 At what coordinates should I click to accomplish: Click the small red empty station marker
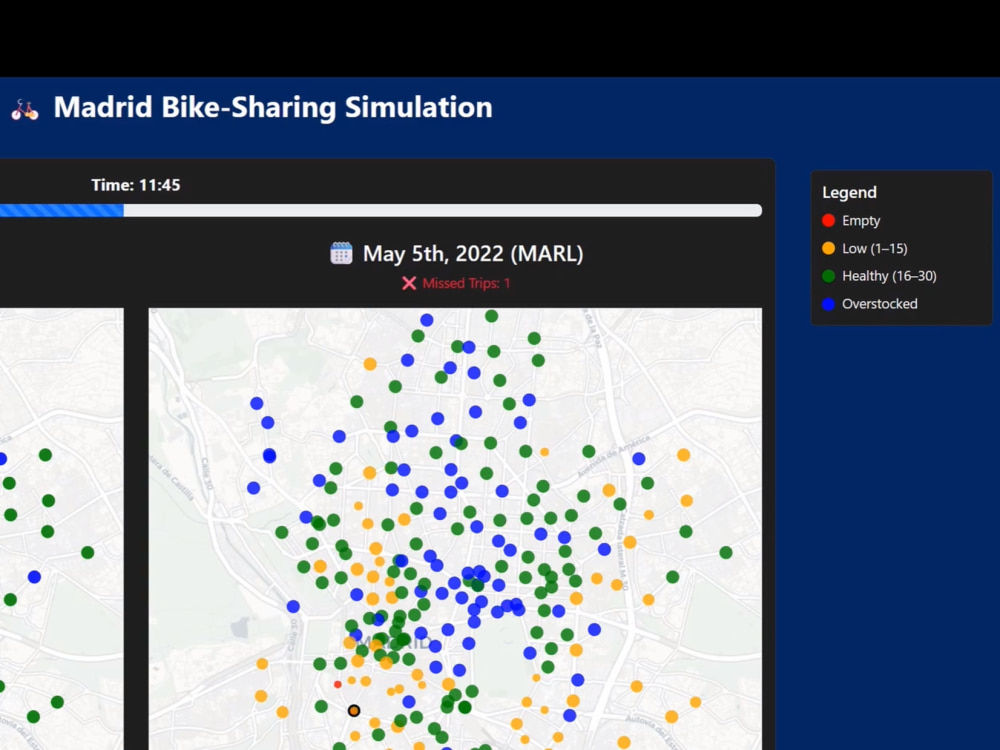[337, 684]
